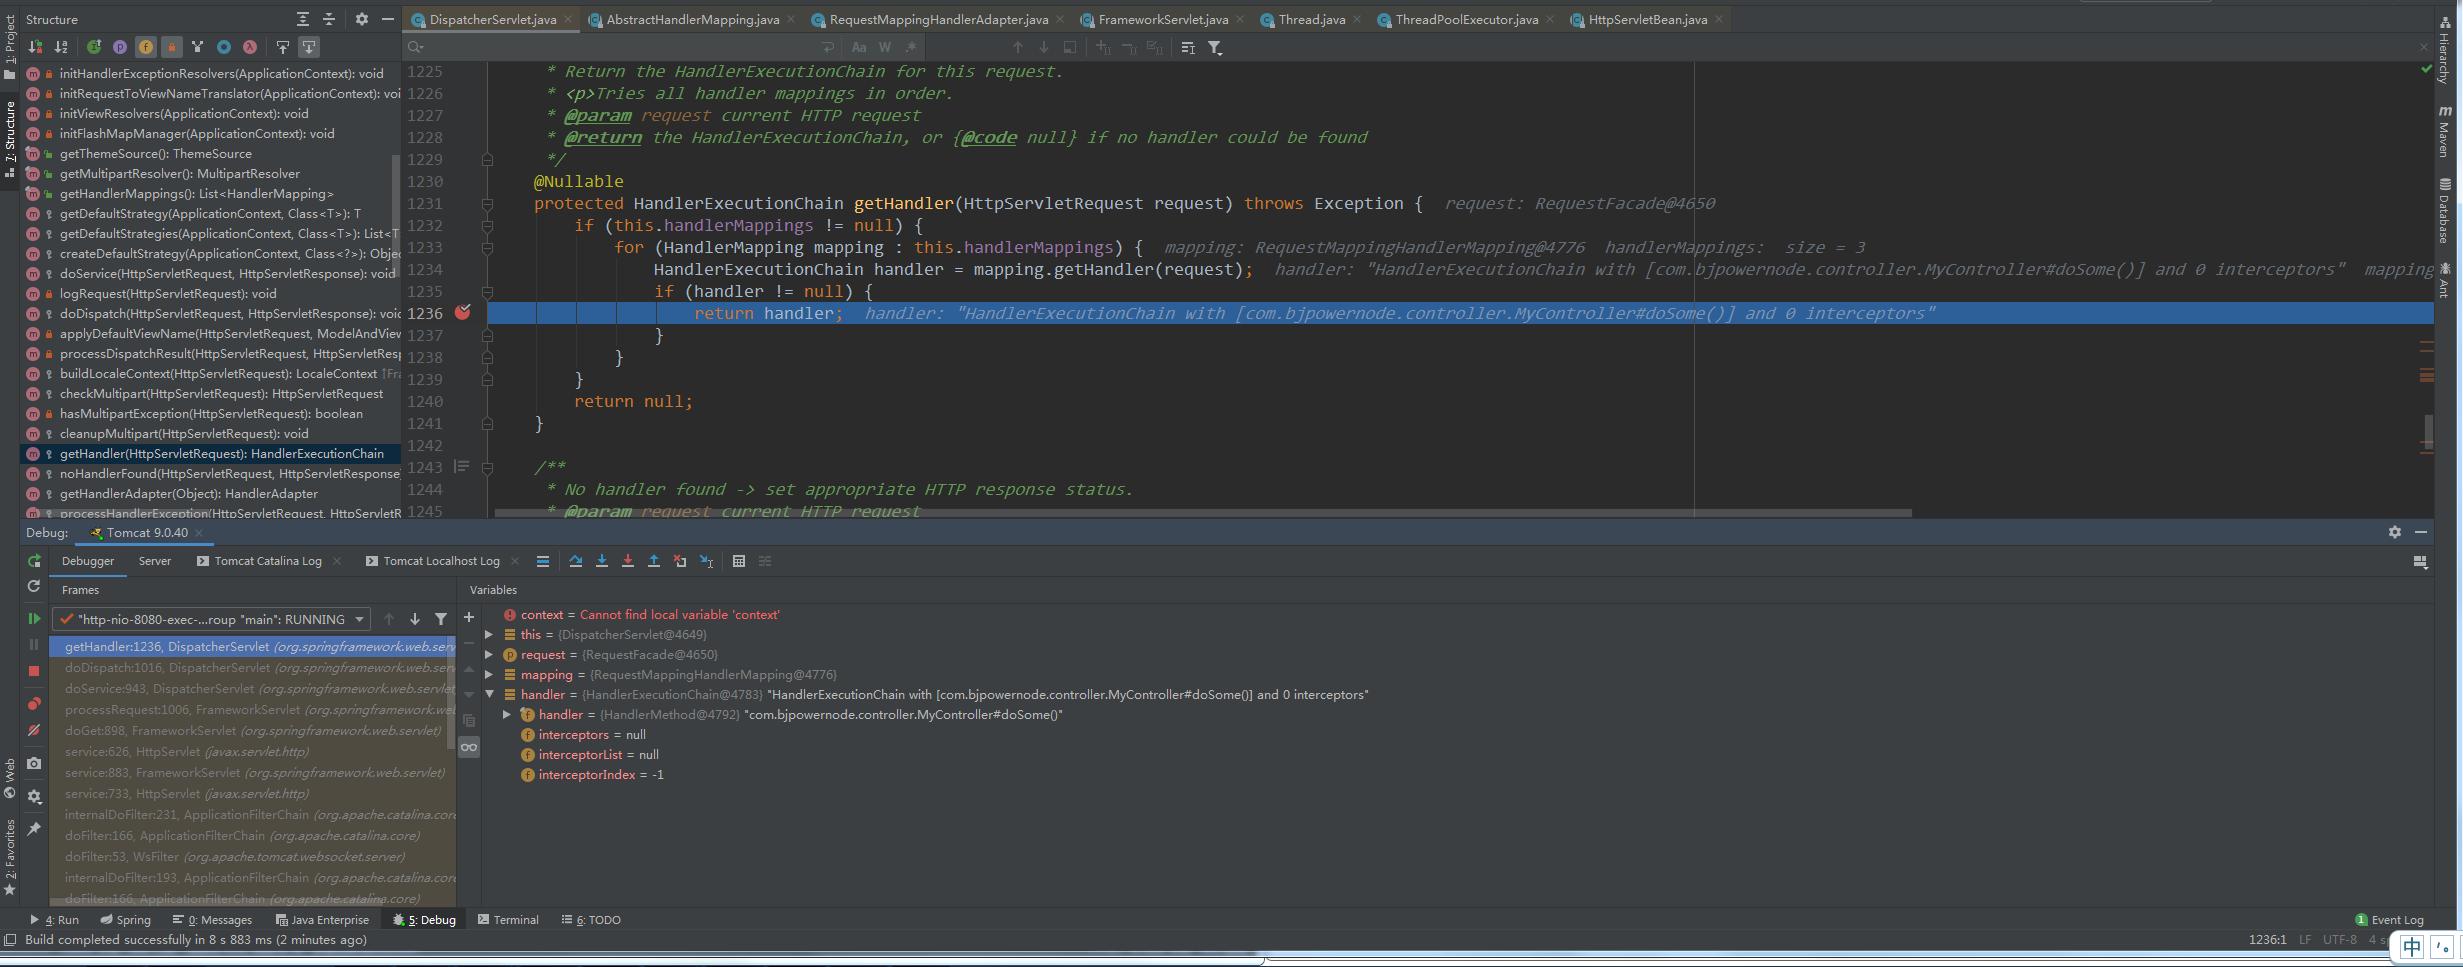
Task: Switch to the FrameworkServlet.java editor tab
Action: pyautogui.click(x=1162, y=19)
